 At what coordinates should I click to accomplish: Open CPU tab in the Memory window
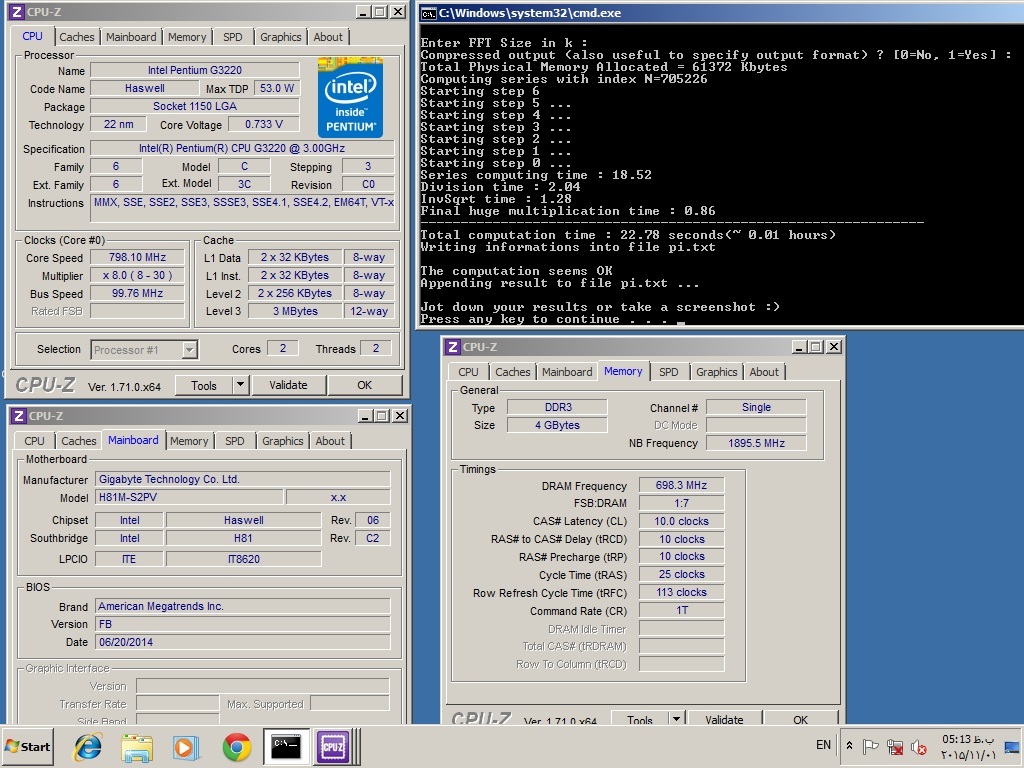click(468, 372)
